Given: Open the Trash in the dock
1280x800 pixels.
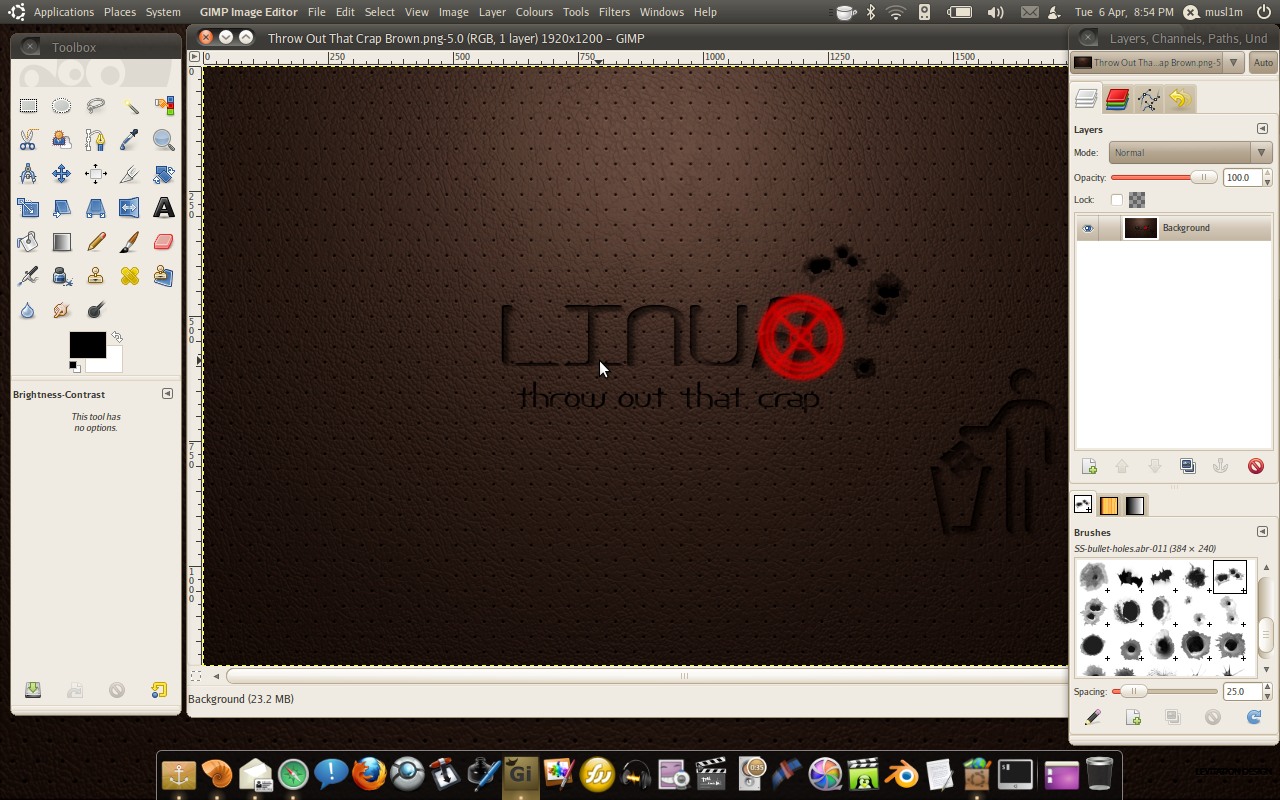Looking at the screenshot, I should pyautogui.click(x=1098, y=774).
